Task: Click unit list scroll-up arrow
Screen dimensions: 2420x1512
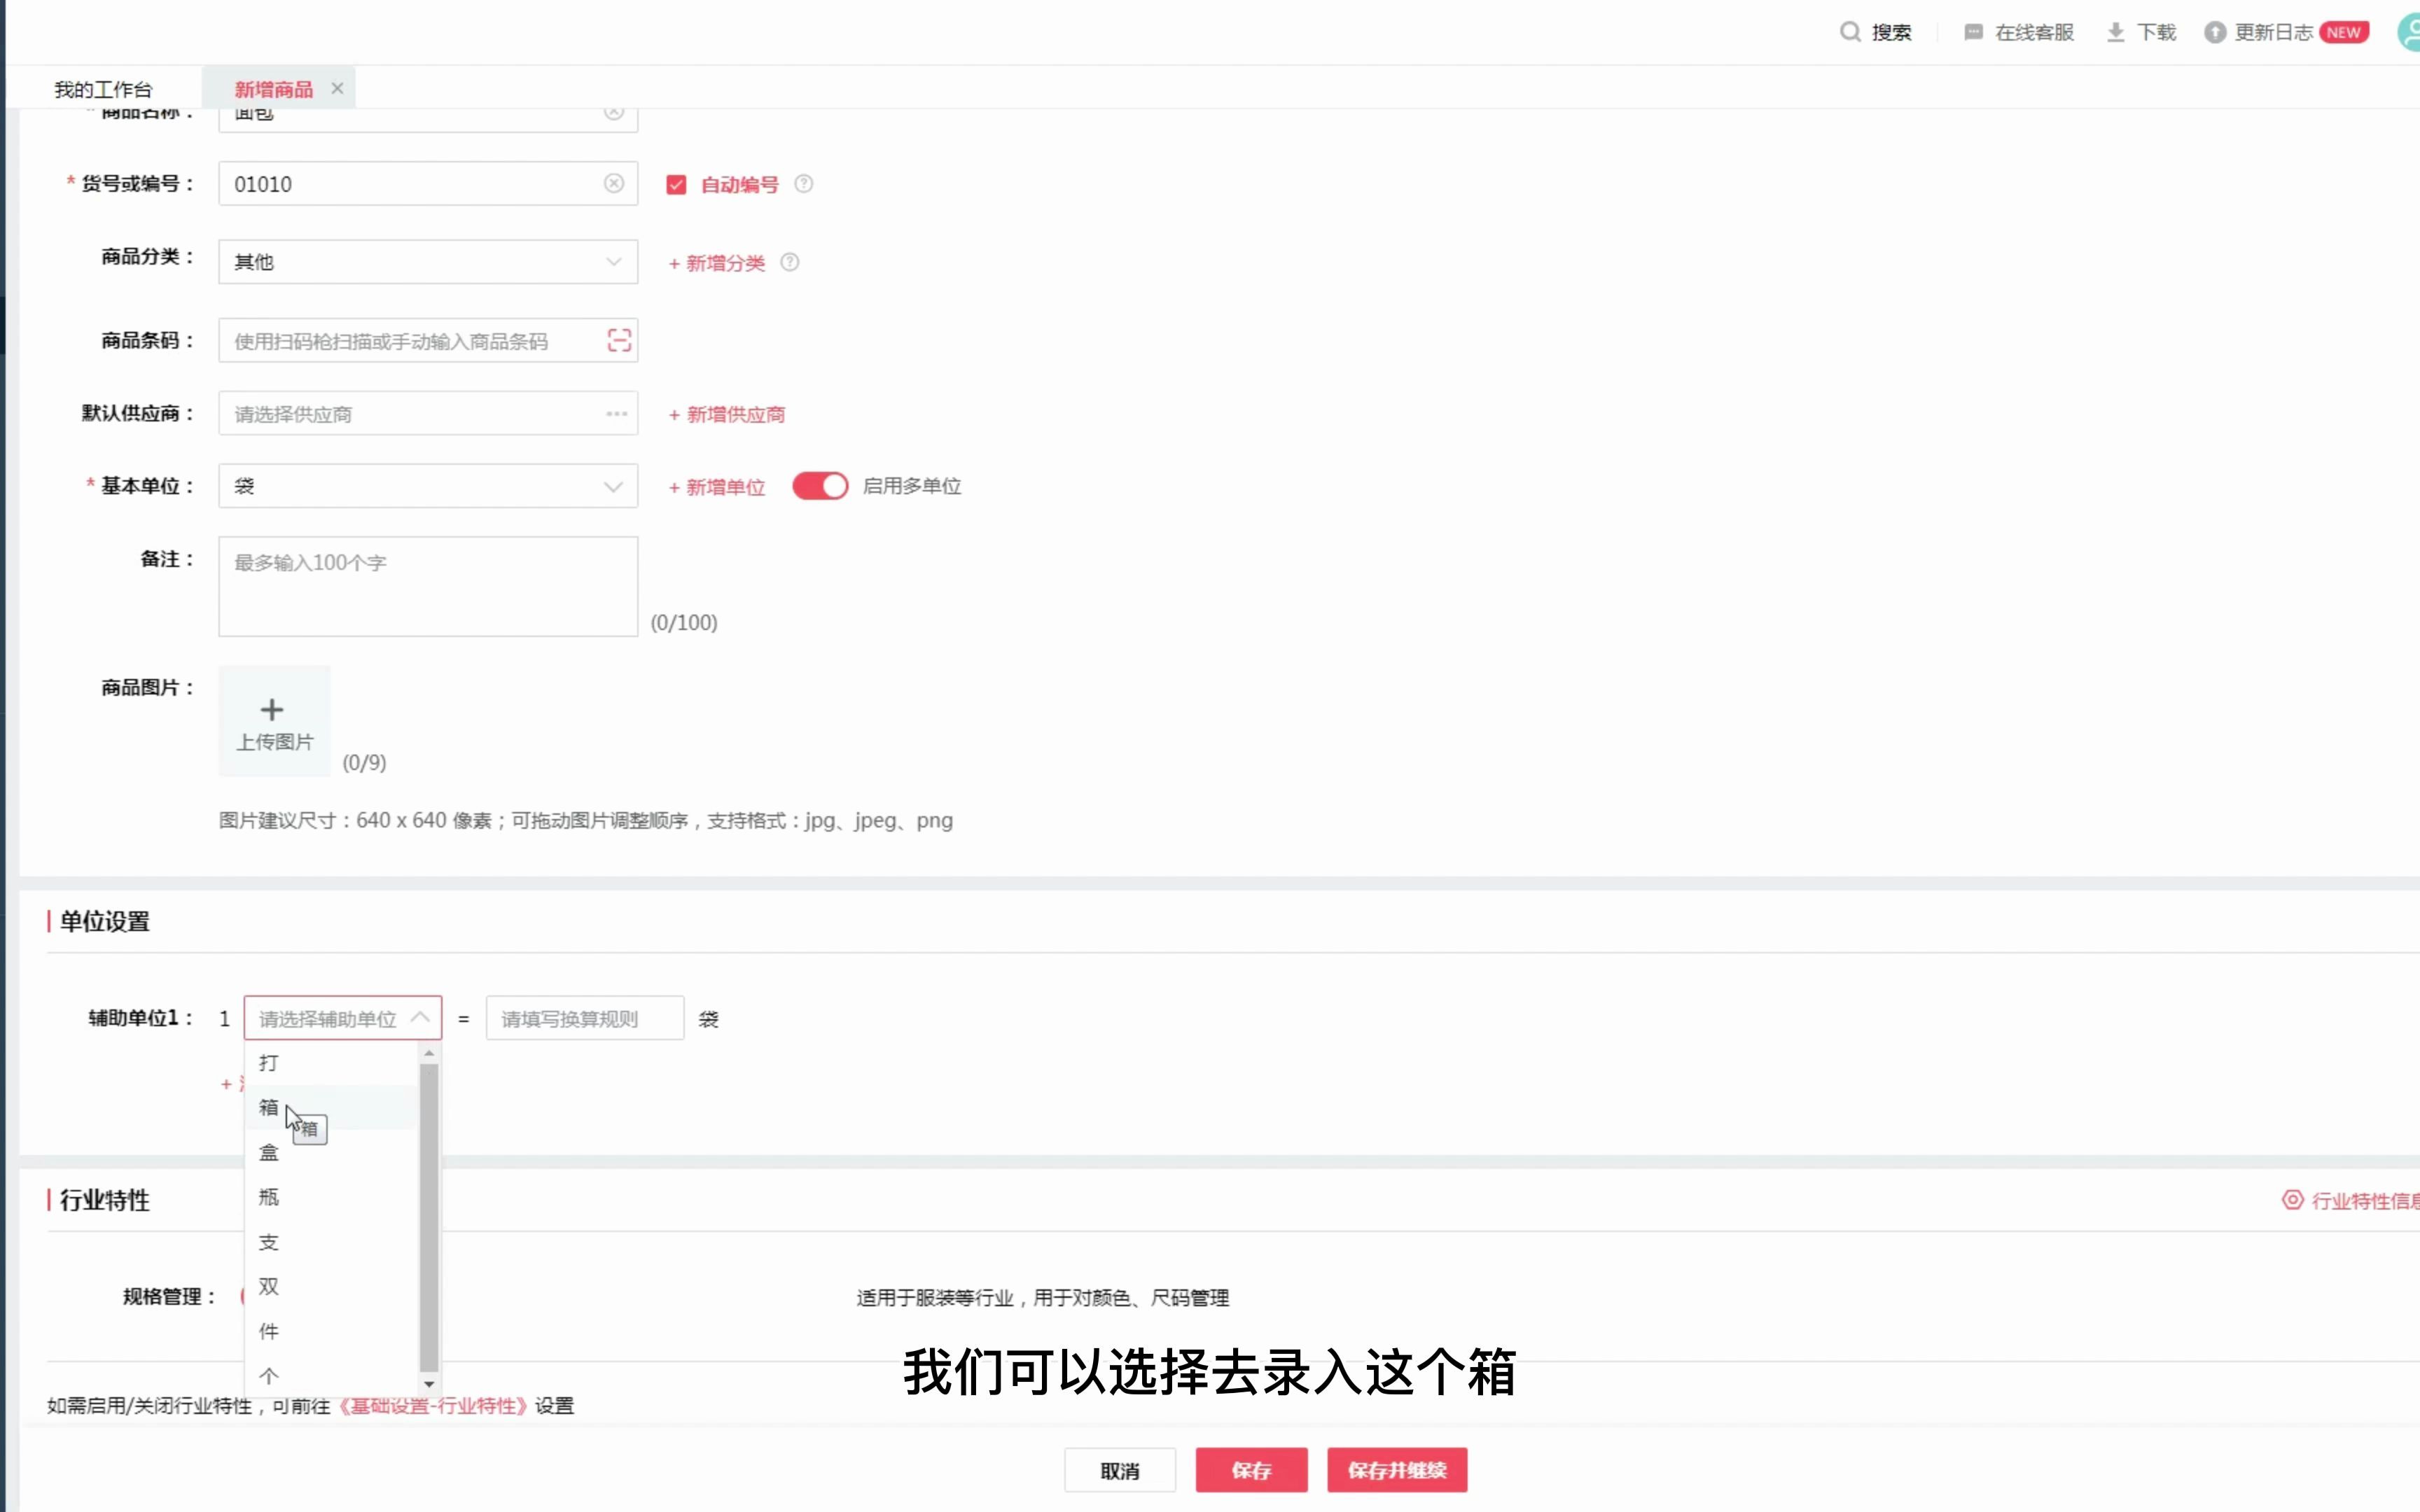Action: [429, 1053]
